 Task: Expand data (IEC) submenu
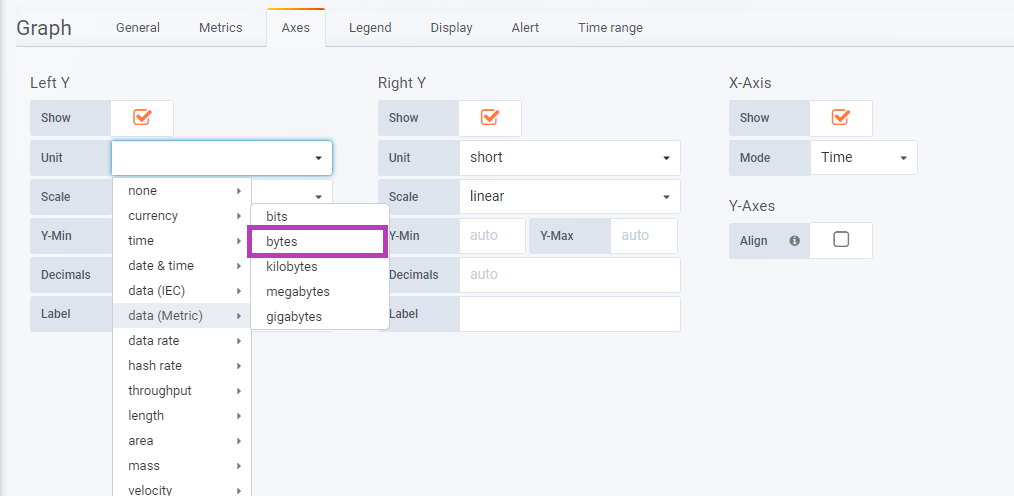182,290
